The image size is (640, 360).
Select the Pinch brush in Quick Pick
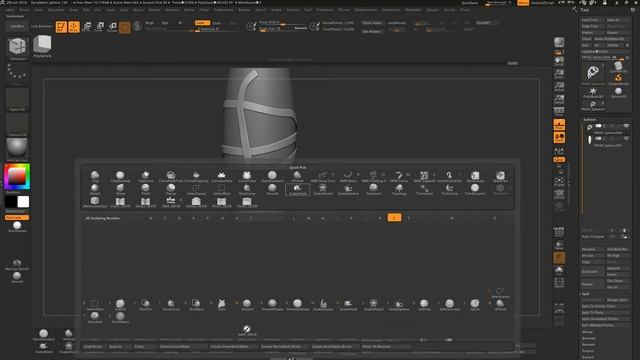(145, 189)
